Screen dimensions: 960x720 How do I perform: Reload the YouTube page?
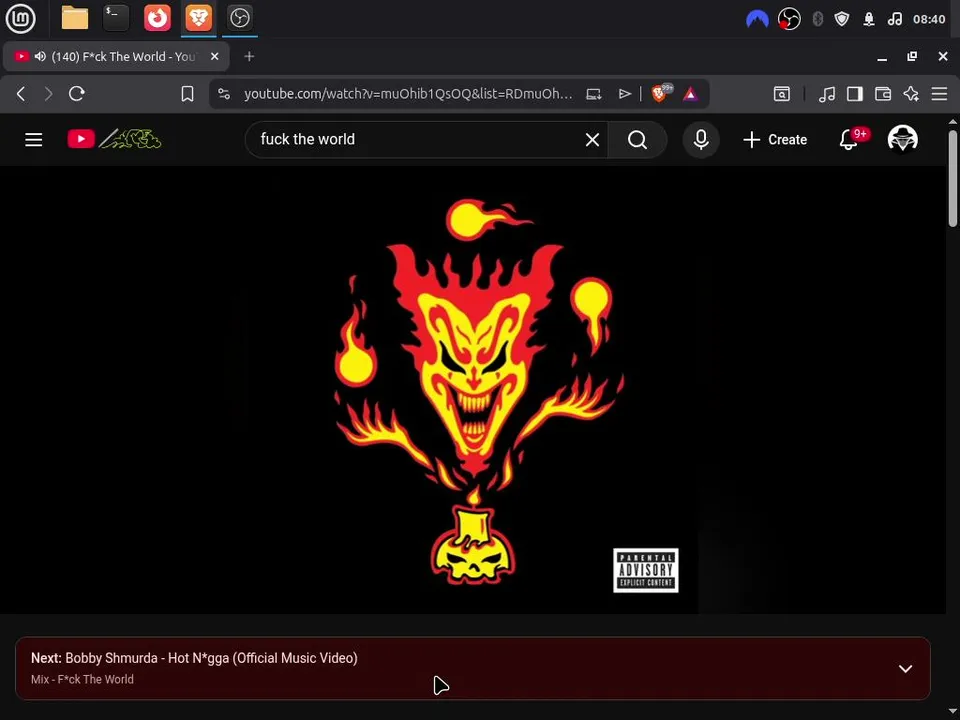click(x=77, y=94)
